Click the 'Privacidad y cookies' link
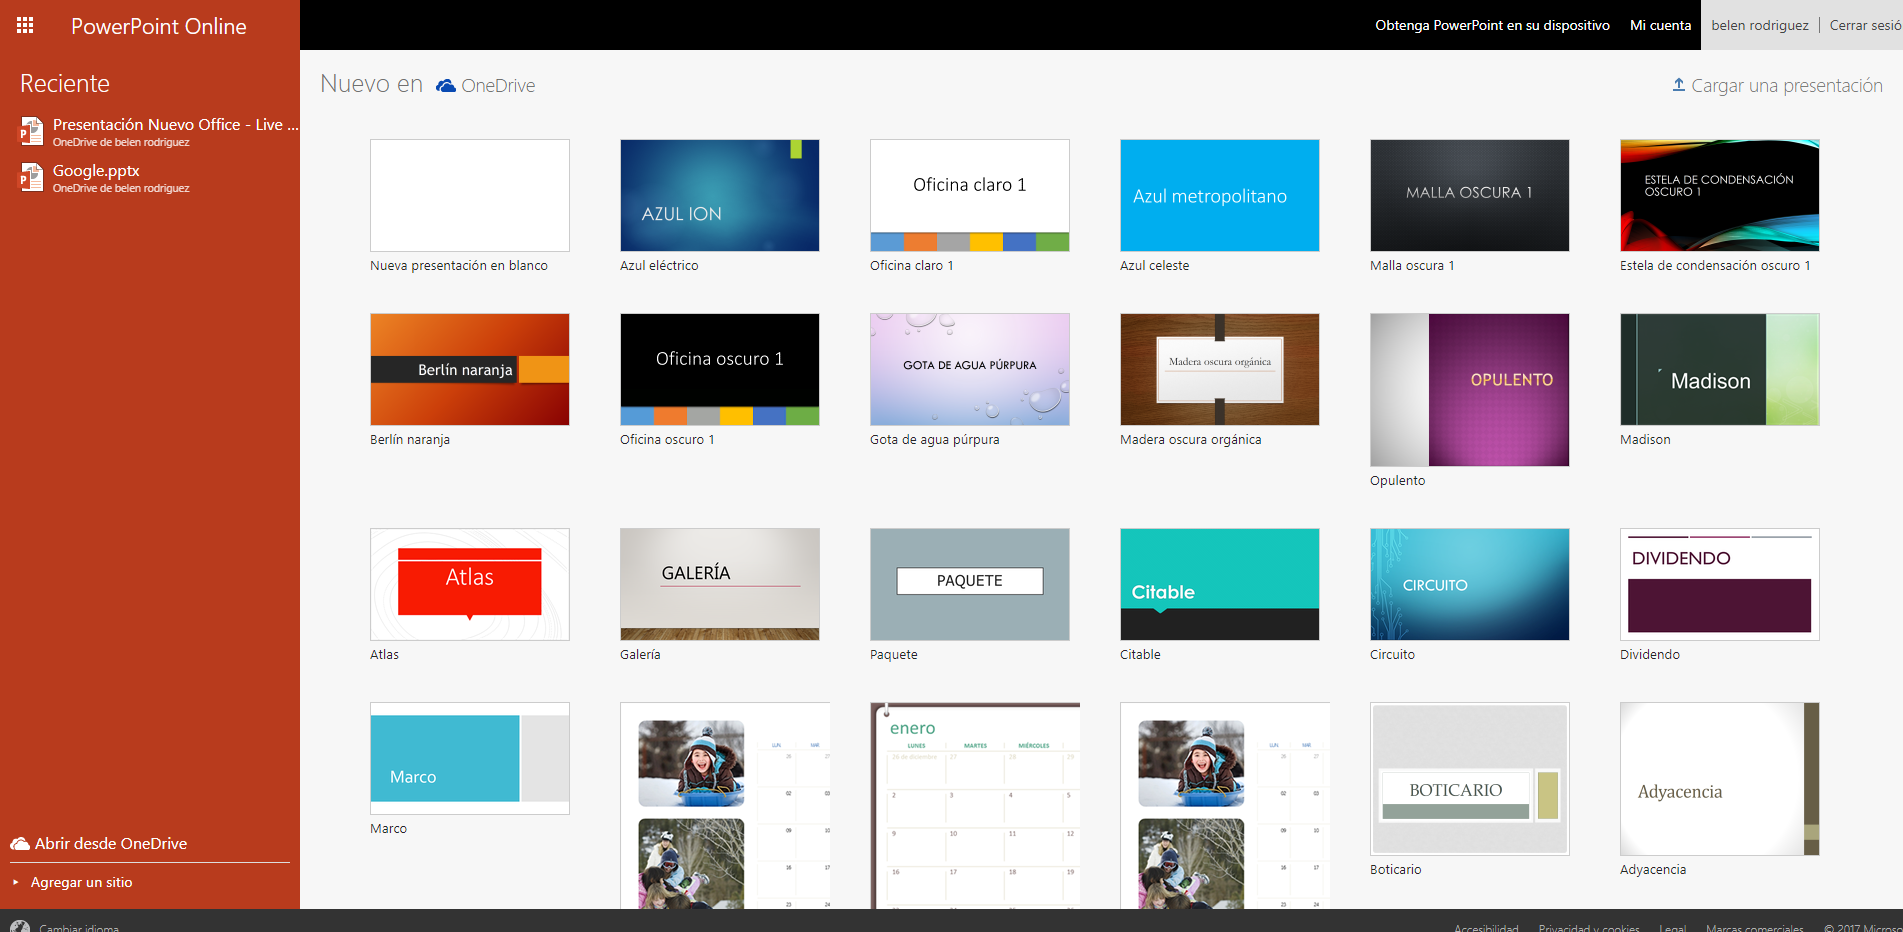1903x932 pixels. coord(1589,927)
